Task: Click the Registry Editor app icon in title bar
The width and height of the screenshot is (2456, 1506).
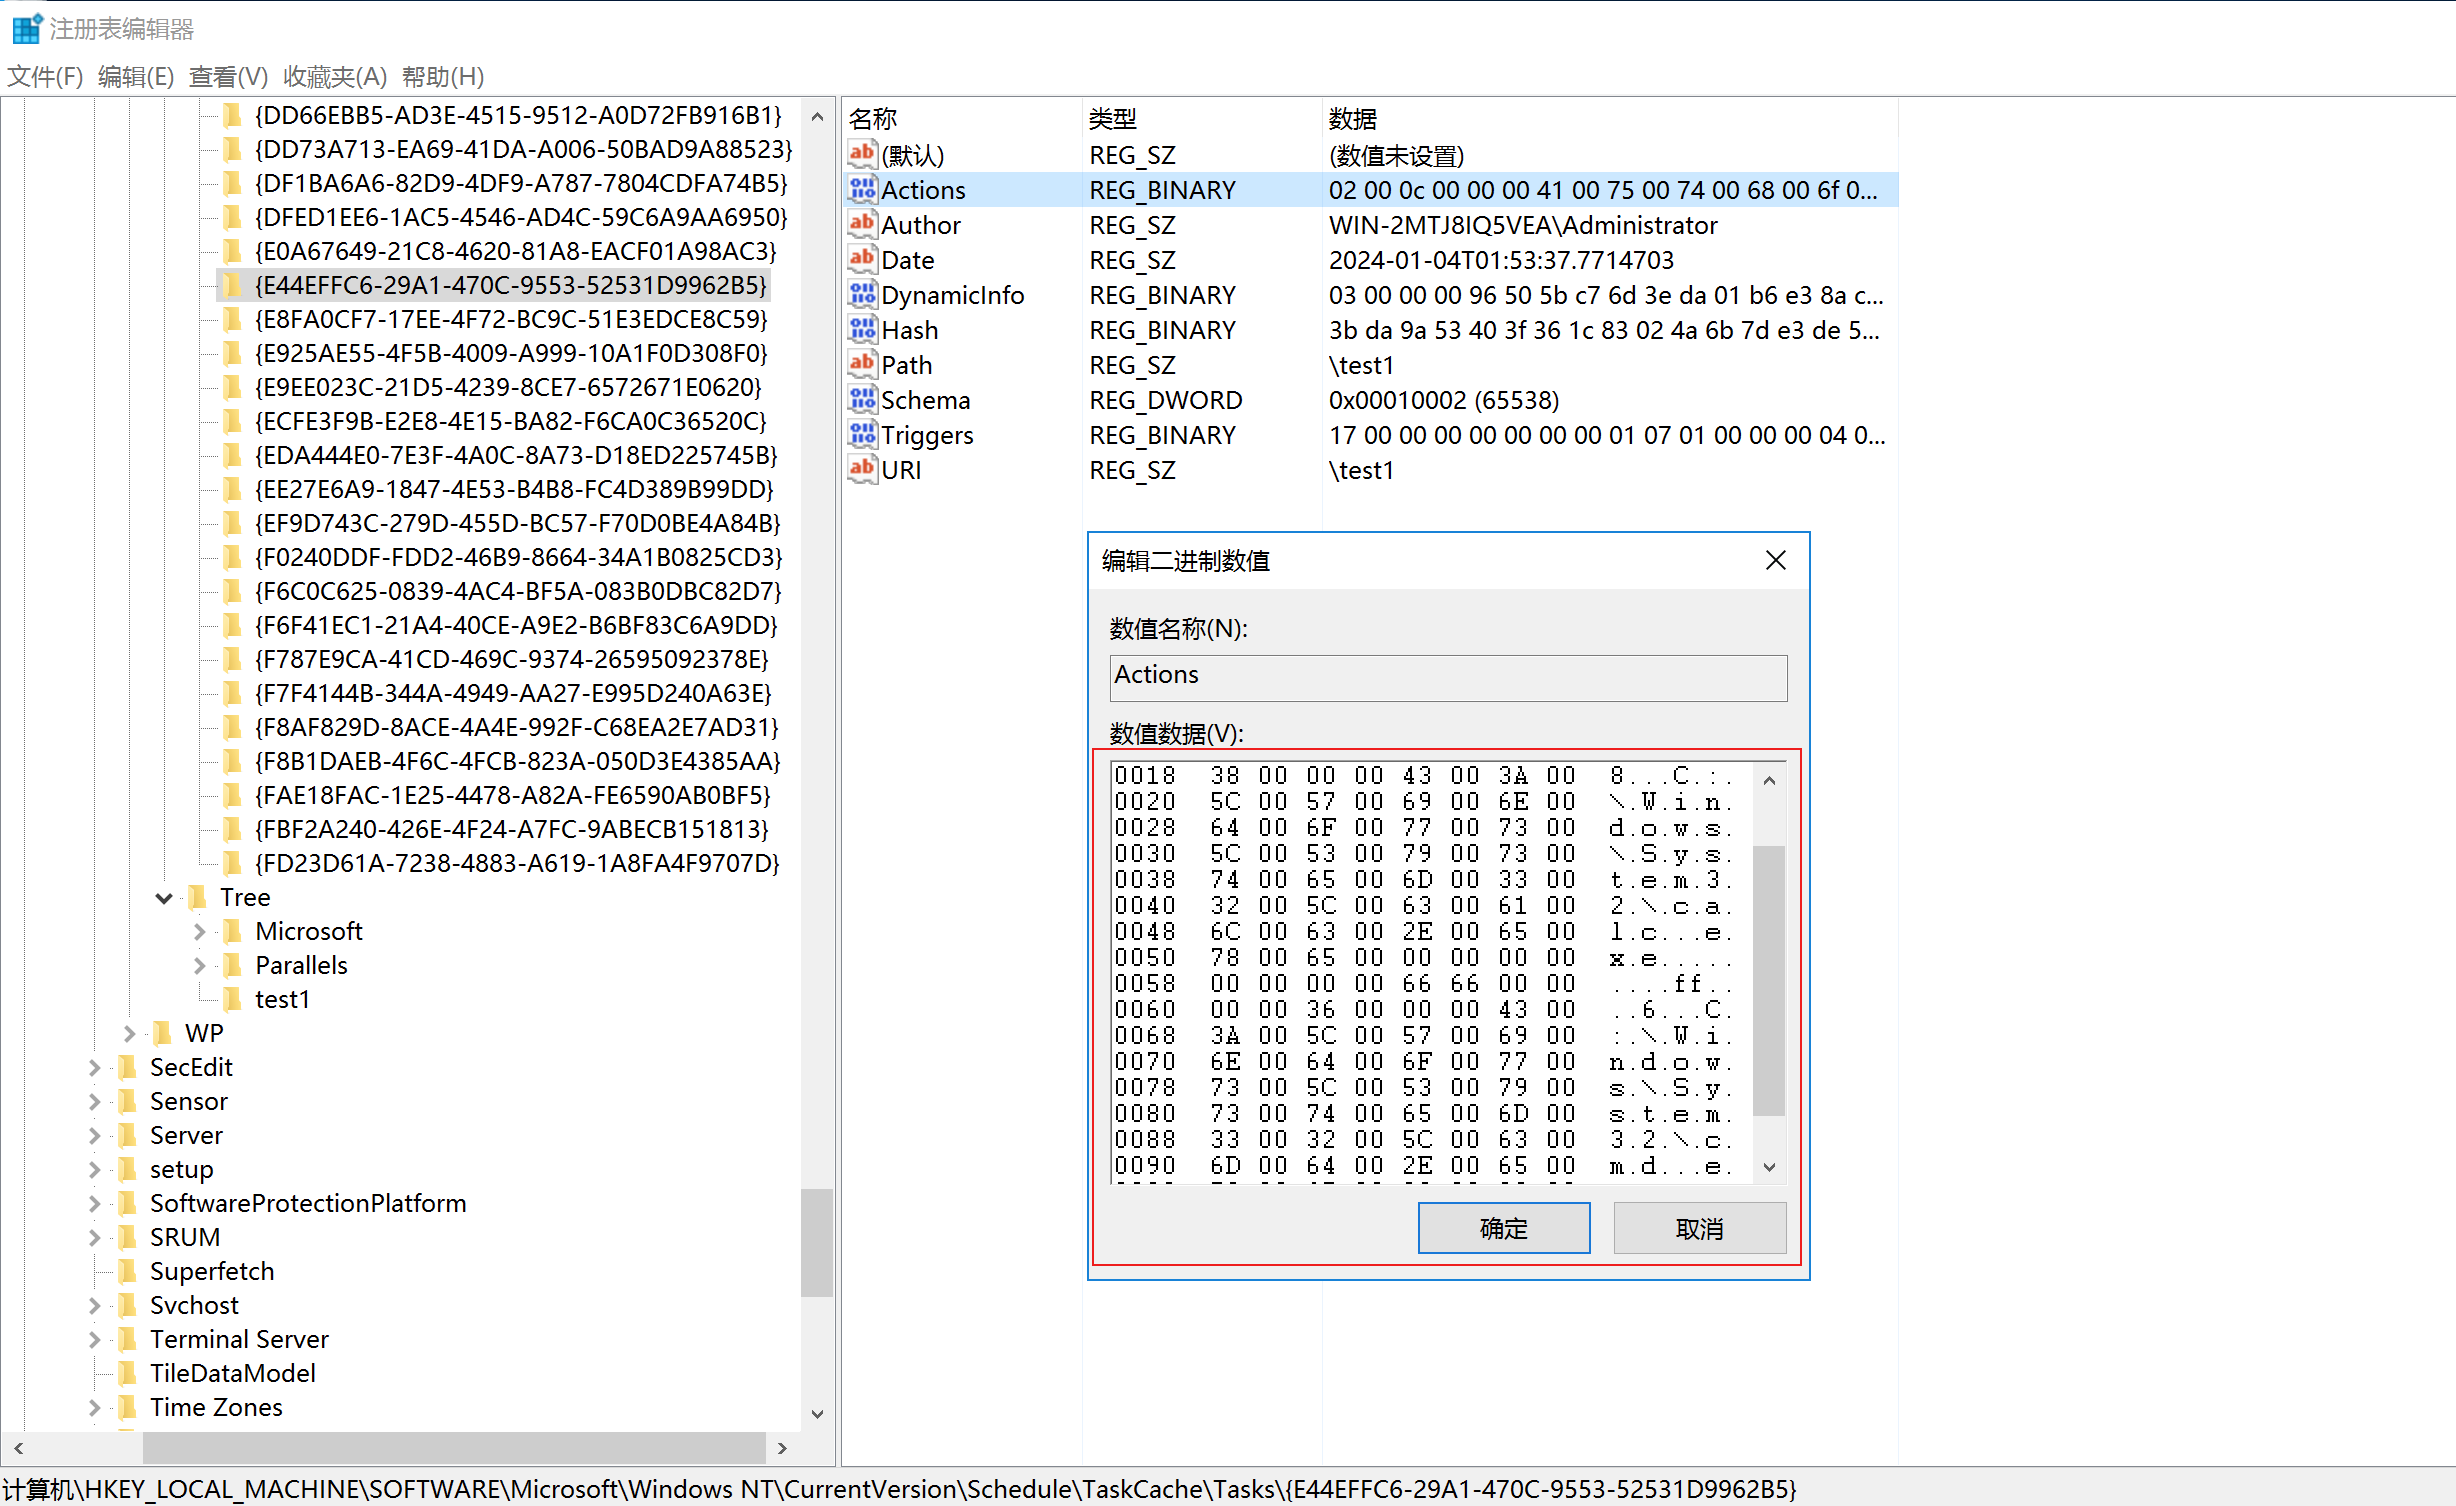Action: click(x=26, y=28)
